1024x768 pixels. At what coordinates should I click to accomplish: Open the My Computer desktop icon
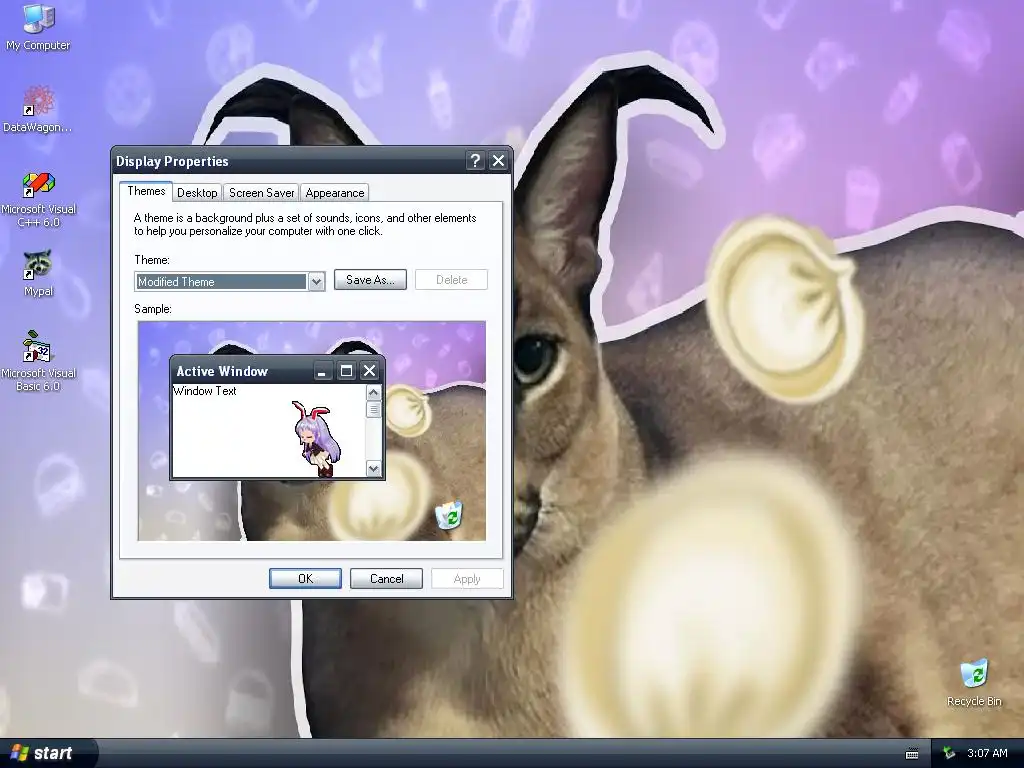tap(38, 26)
